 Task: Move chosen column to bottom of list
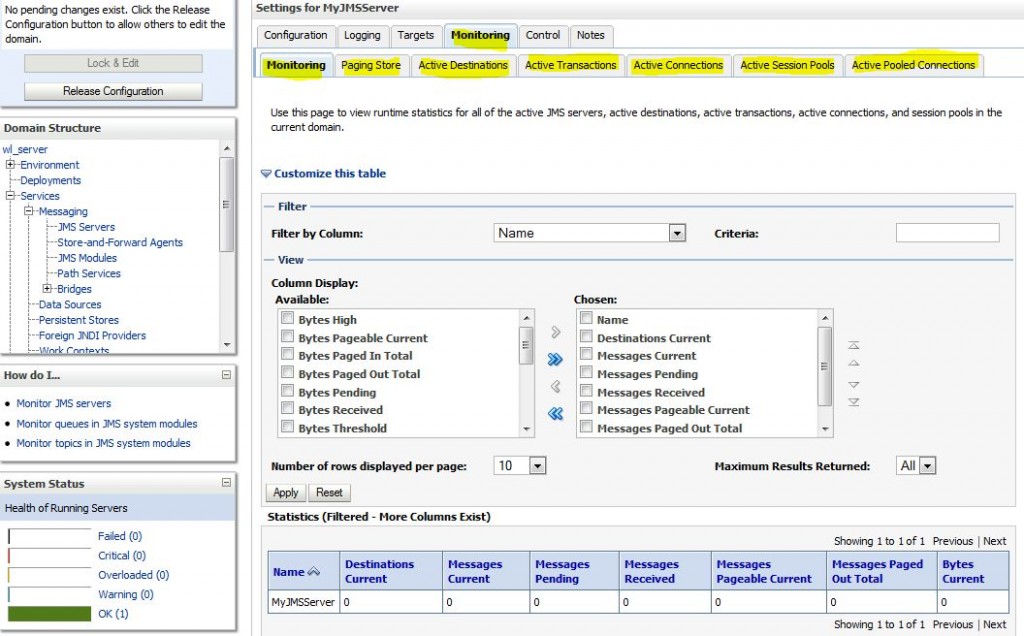854,402
